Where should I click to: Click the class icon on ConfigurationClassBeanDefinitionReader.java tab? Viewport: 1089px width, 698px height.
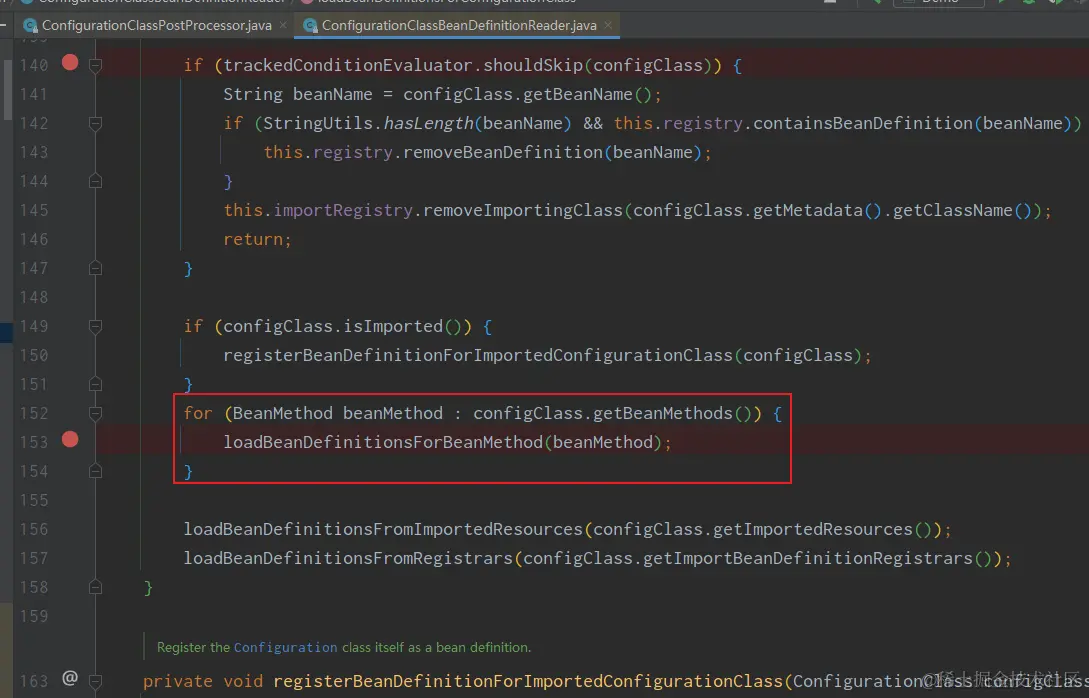click(310, 26)
